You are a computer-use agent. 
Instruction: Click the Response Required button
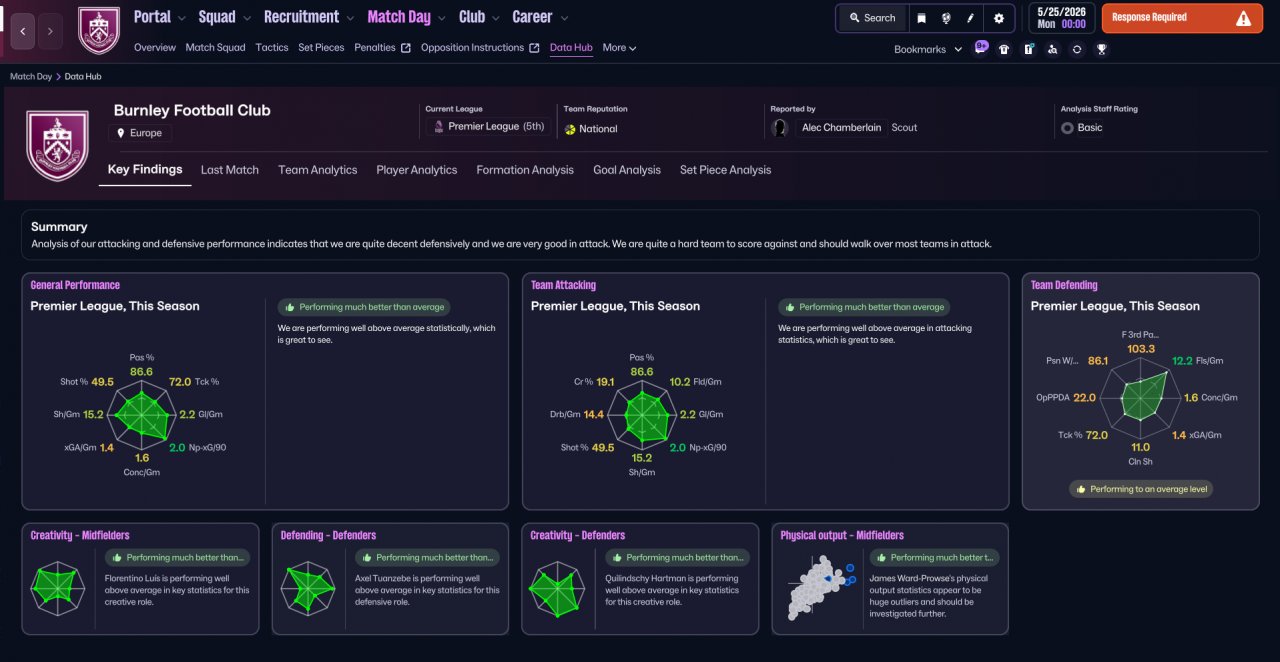coord(1182,18)
